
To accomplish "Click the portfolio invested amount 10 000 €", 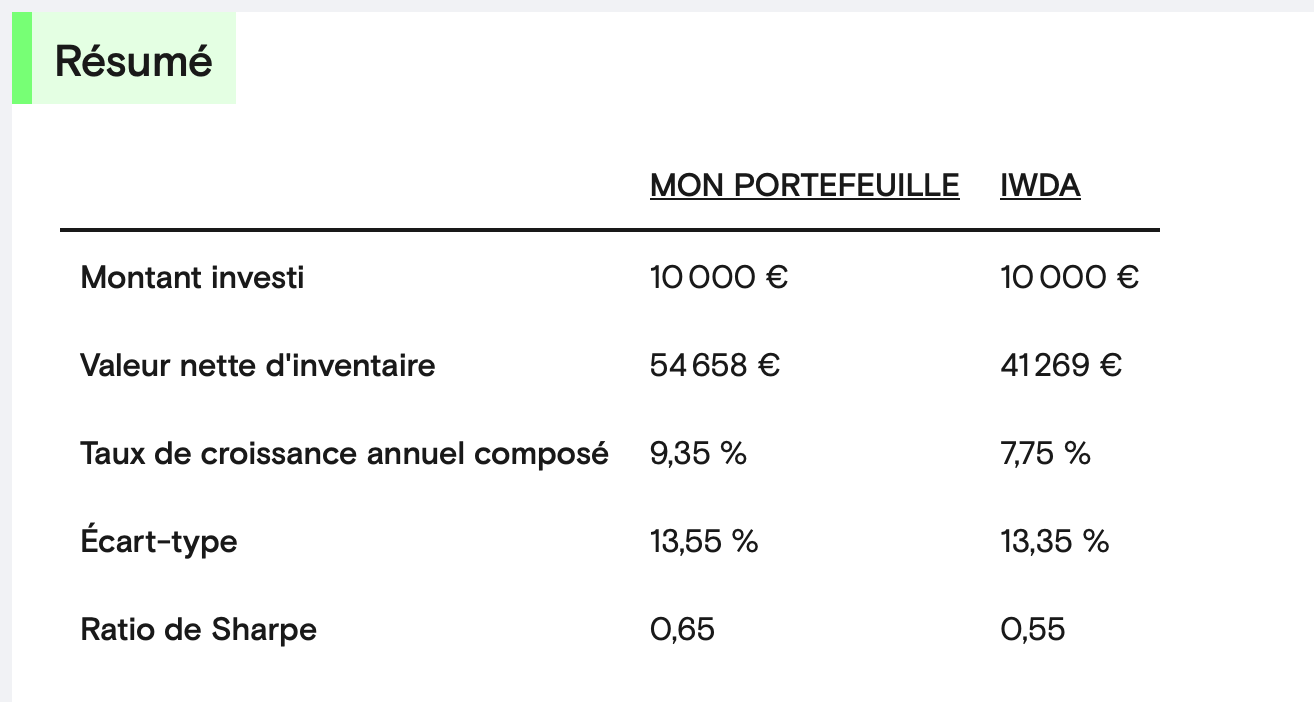I will pyautogui.click(x=719, y=277).
